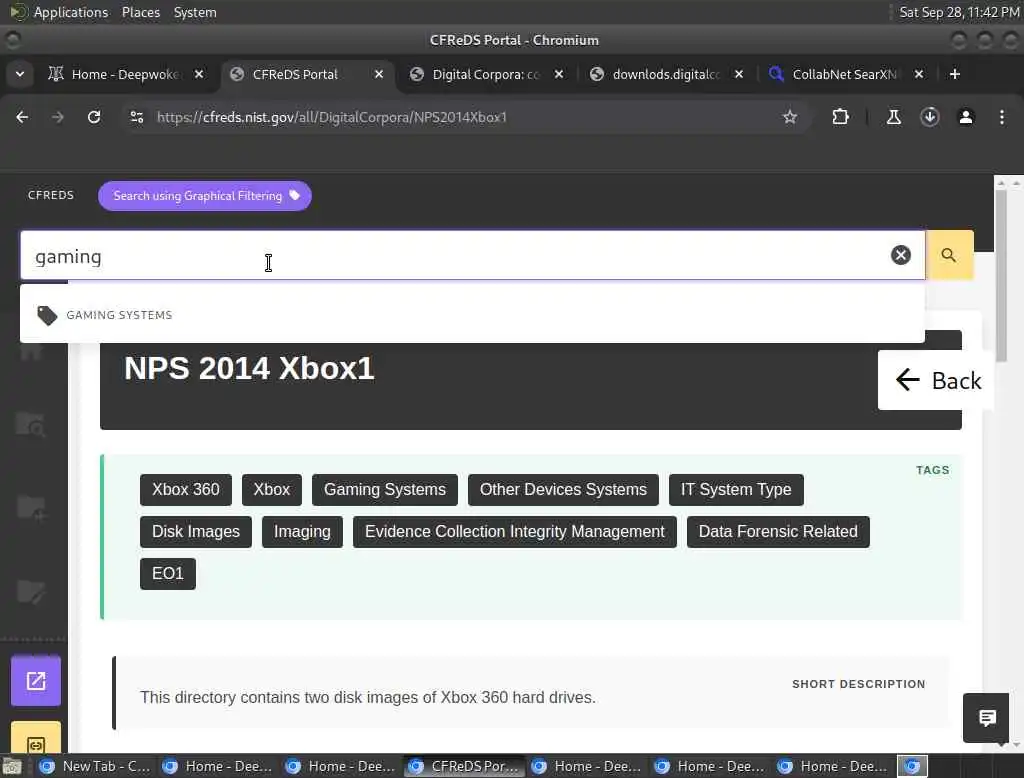The image size is (1024, 778).
Task: Switch to the downloads.digitalcorpora tab
Action: [x=666, y=74]
